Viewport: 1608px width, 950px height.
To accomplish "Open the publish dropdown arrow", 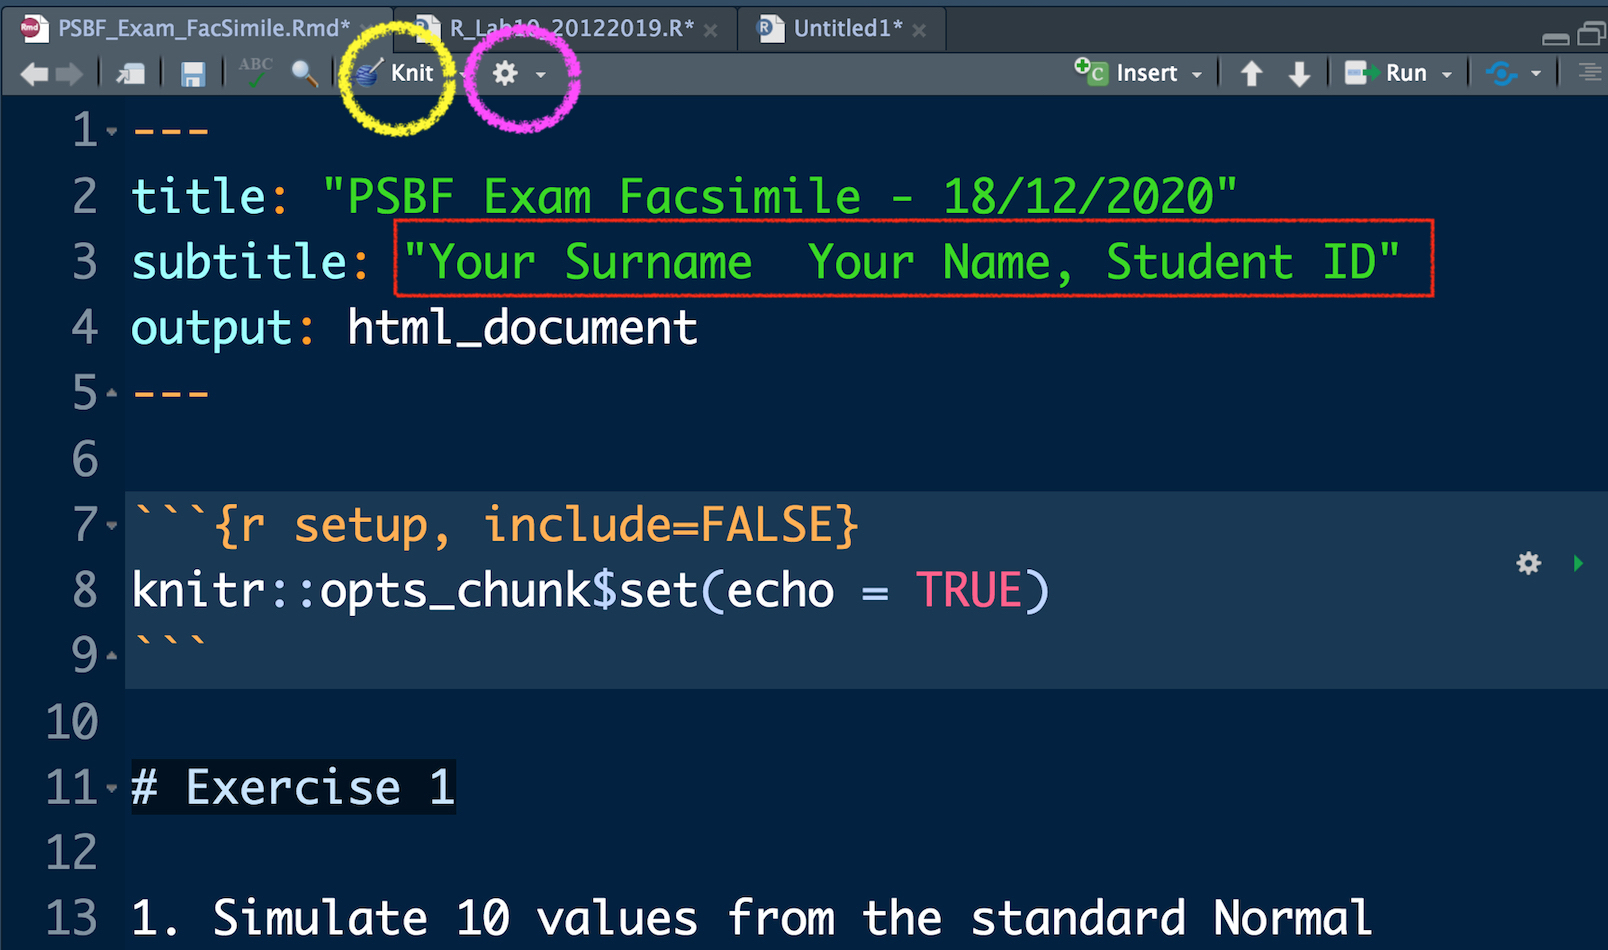I will point(1536,74).
